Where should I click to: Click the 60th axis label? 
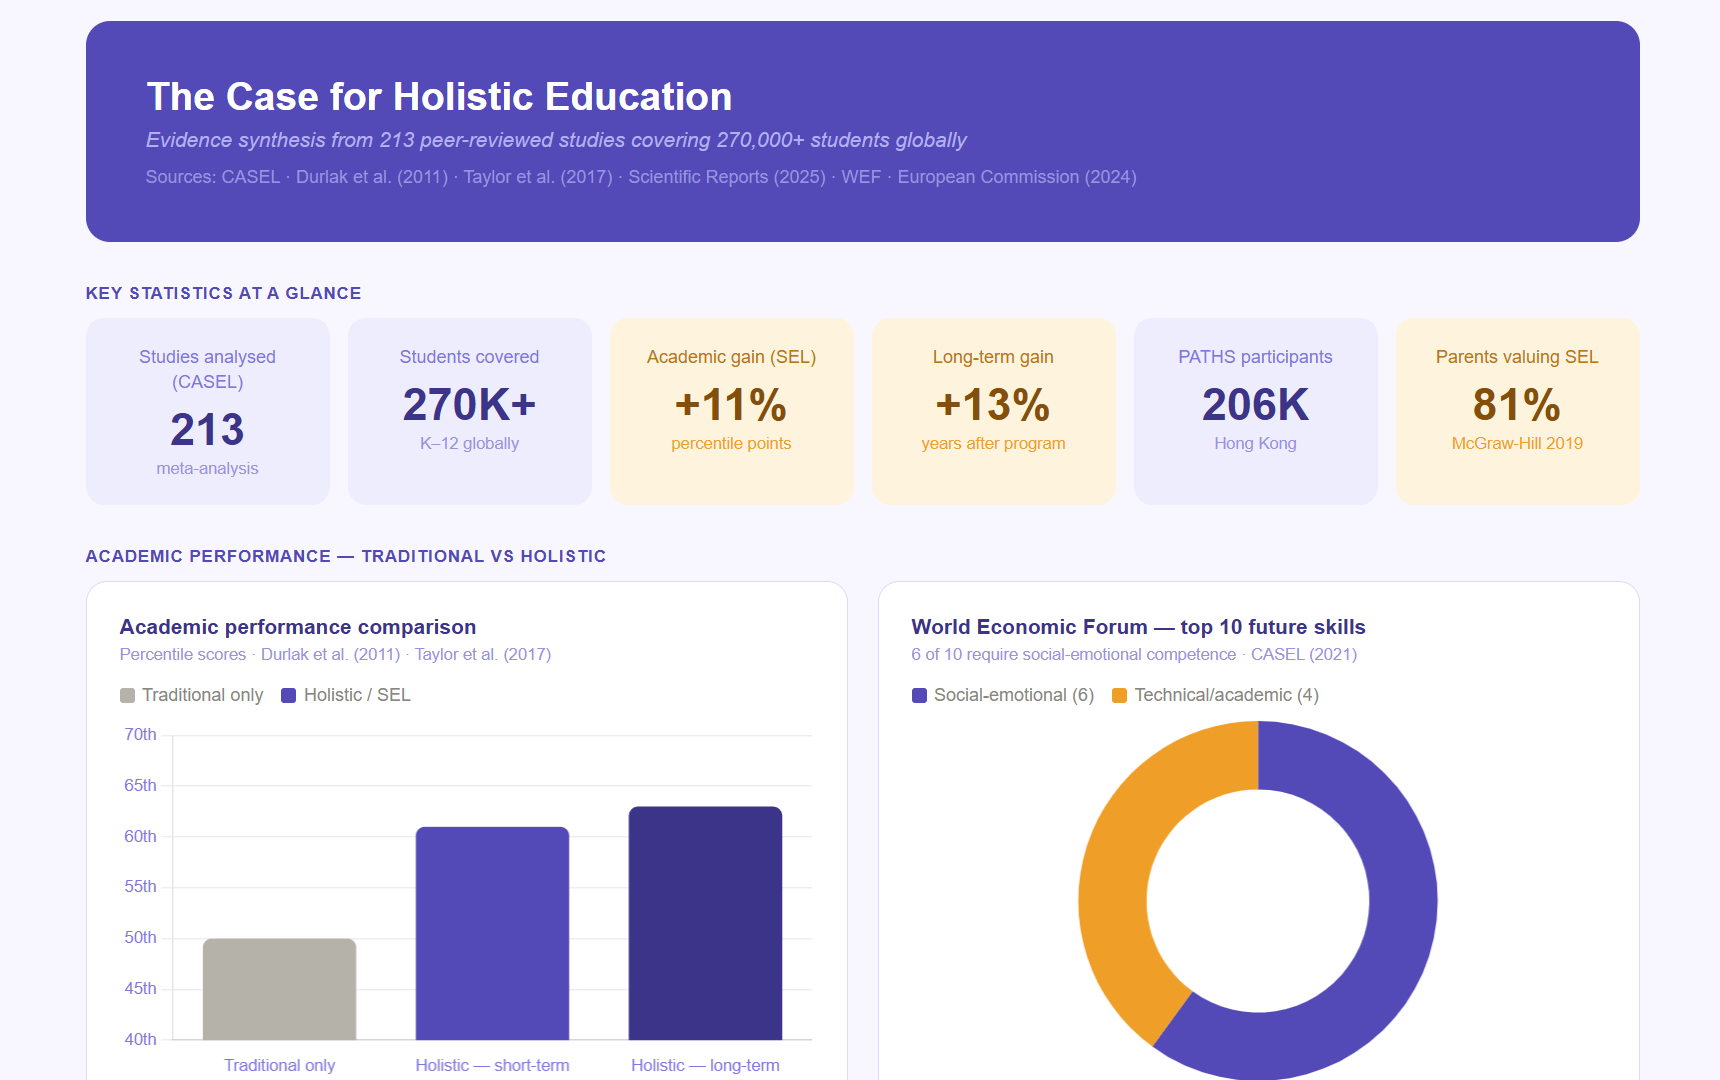[x=140, y=836]
